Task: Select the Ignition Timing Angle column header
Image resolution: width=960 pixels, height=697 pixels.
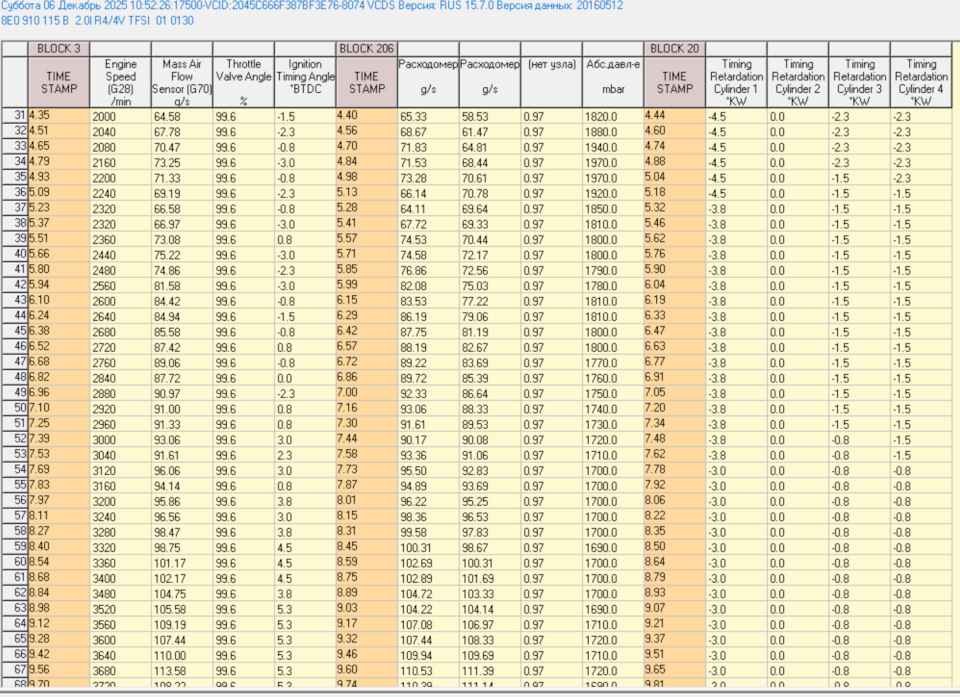Action: click(304, 82)
